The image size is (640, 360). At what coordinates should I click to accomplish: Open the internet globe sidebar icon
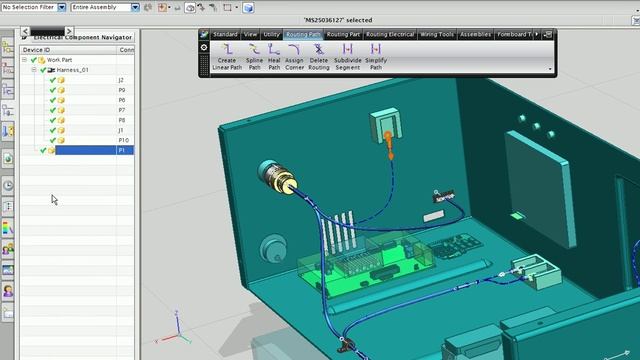8,159
